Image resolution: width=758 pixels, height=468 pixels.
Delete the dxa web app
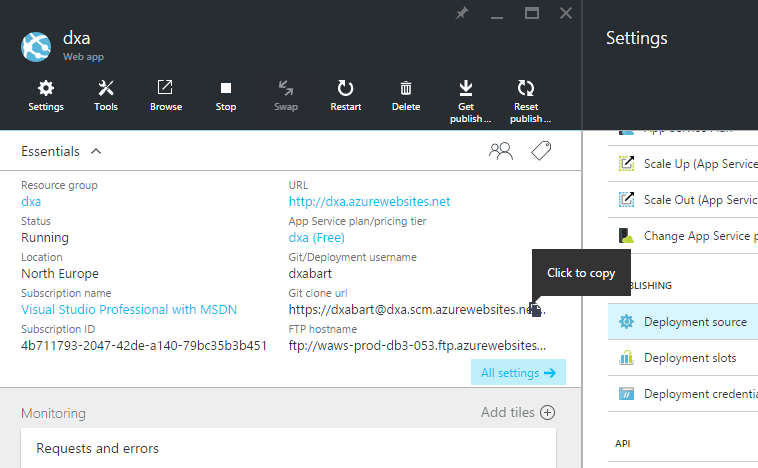pyautogui.click(x=406, y=96)
